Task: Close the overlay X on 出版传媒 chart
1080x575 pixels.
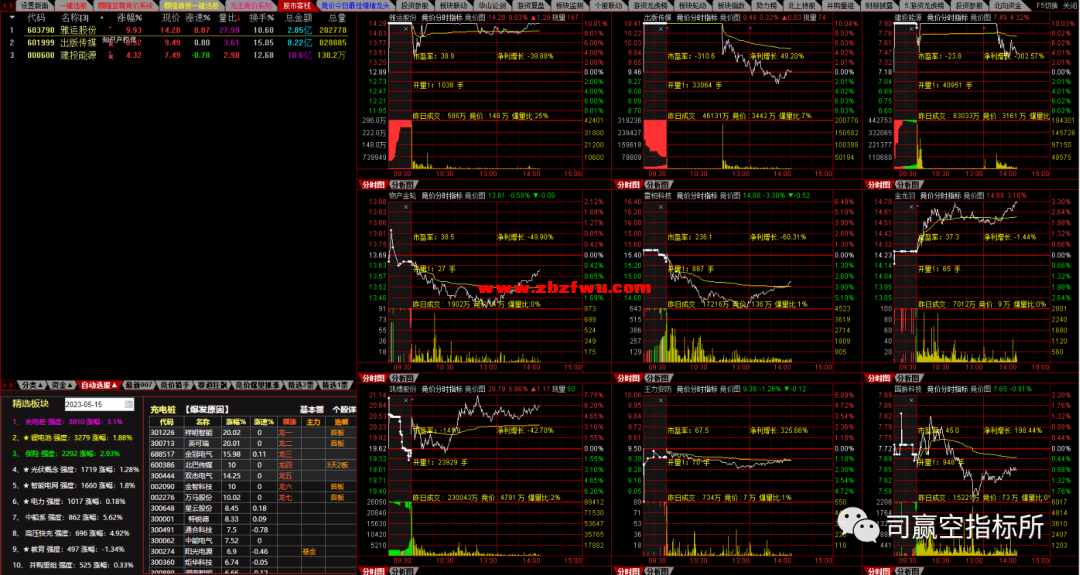Action: (661, 29)
